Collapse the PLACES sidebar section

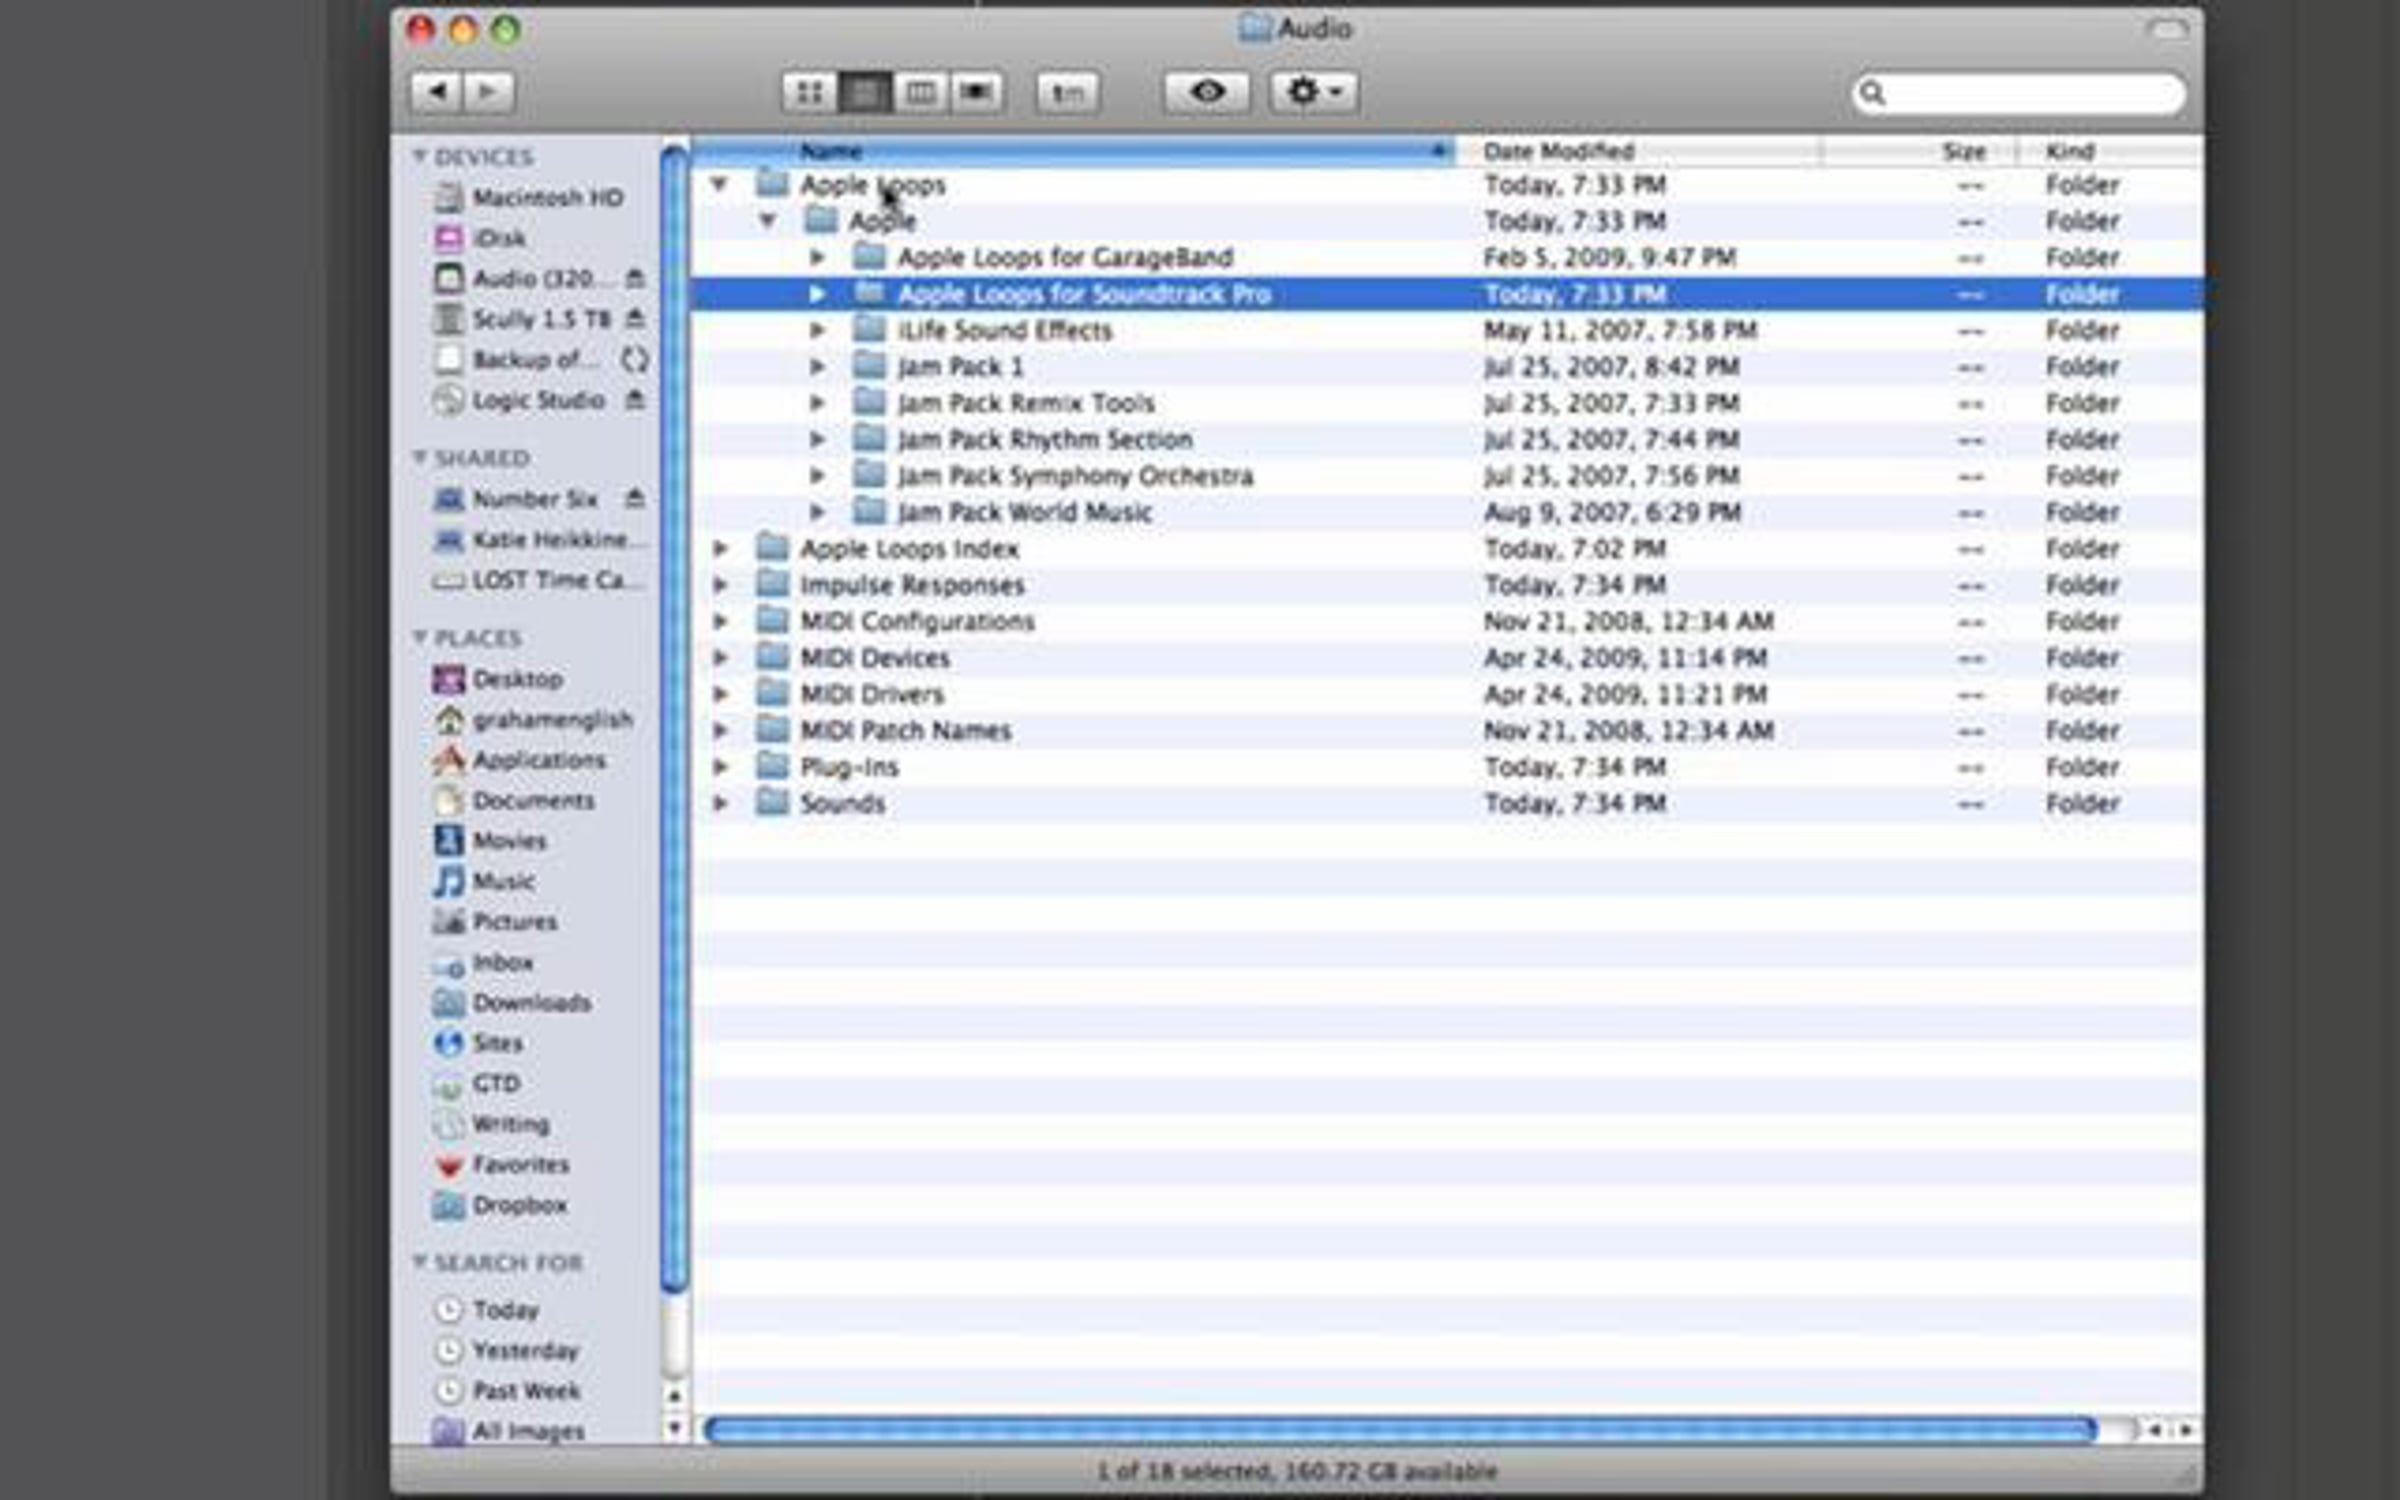420,637
